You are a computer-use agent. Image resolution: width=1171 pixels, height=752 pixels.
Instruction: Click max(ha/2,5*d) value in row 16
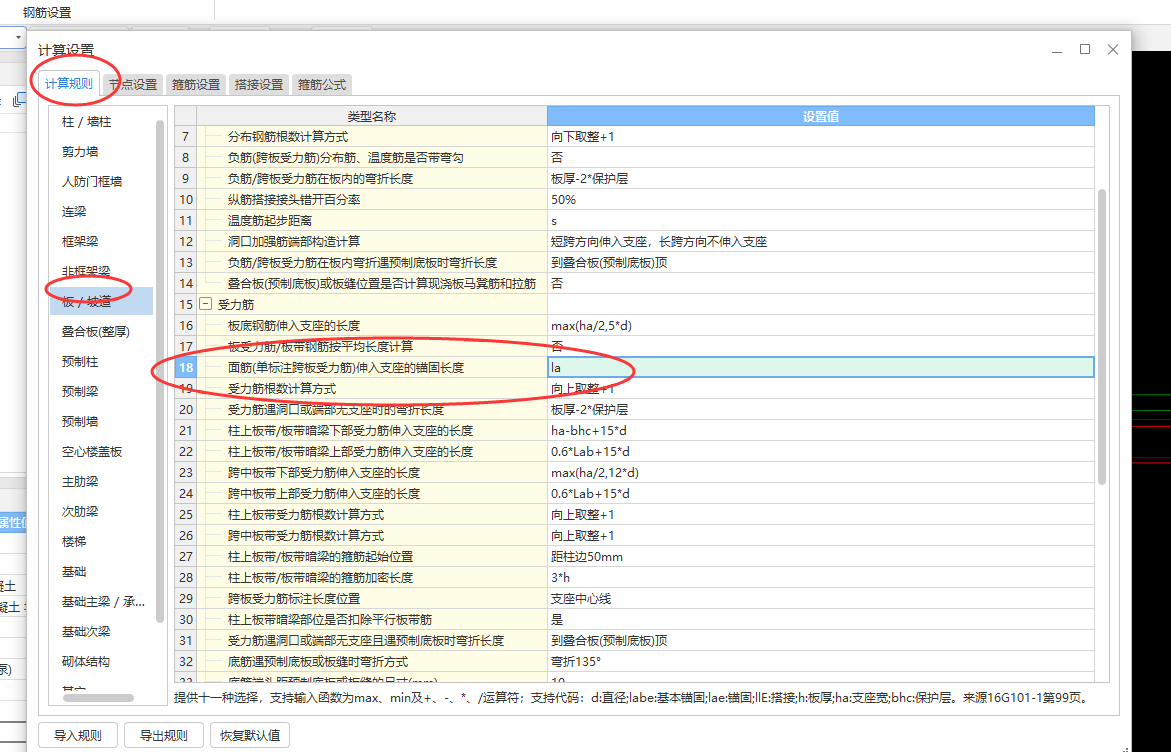coord(821,326)
